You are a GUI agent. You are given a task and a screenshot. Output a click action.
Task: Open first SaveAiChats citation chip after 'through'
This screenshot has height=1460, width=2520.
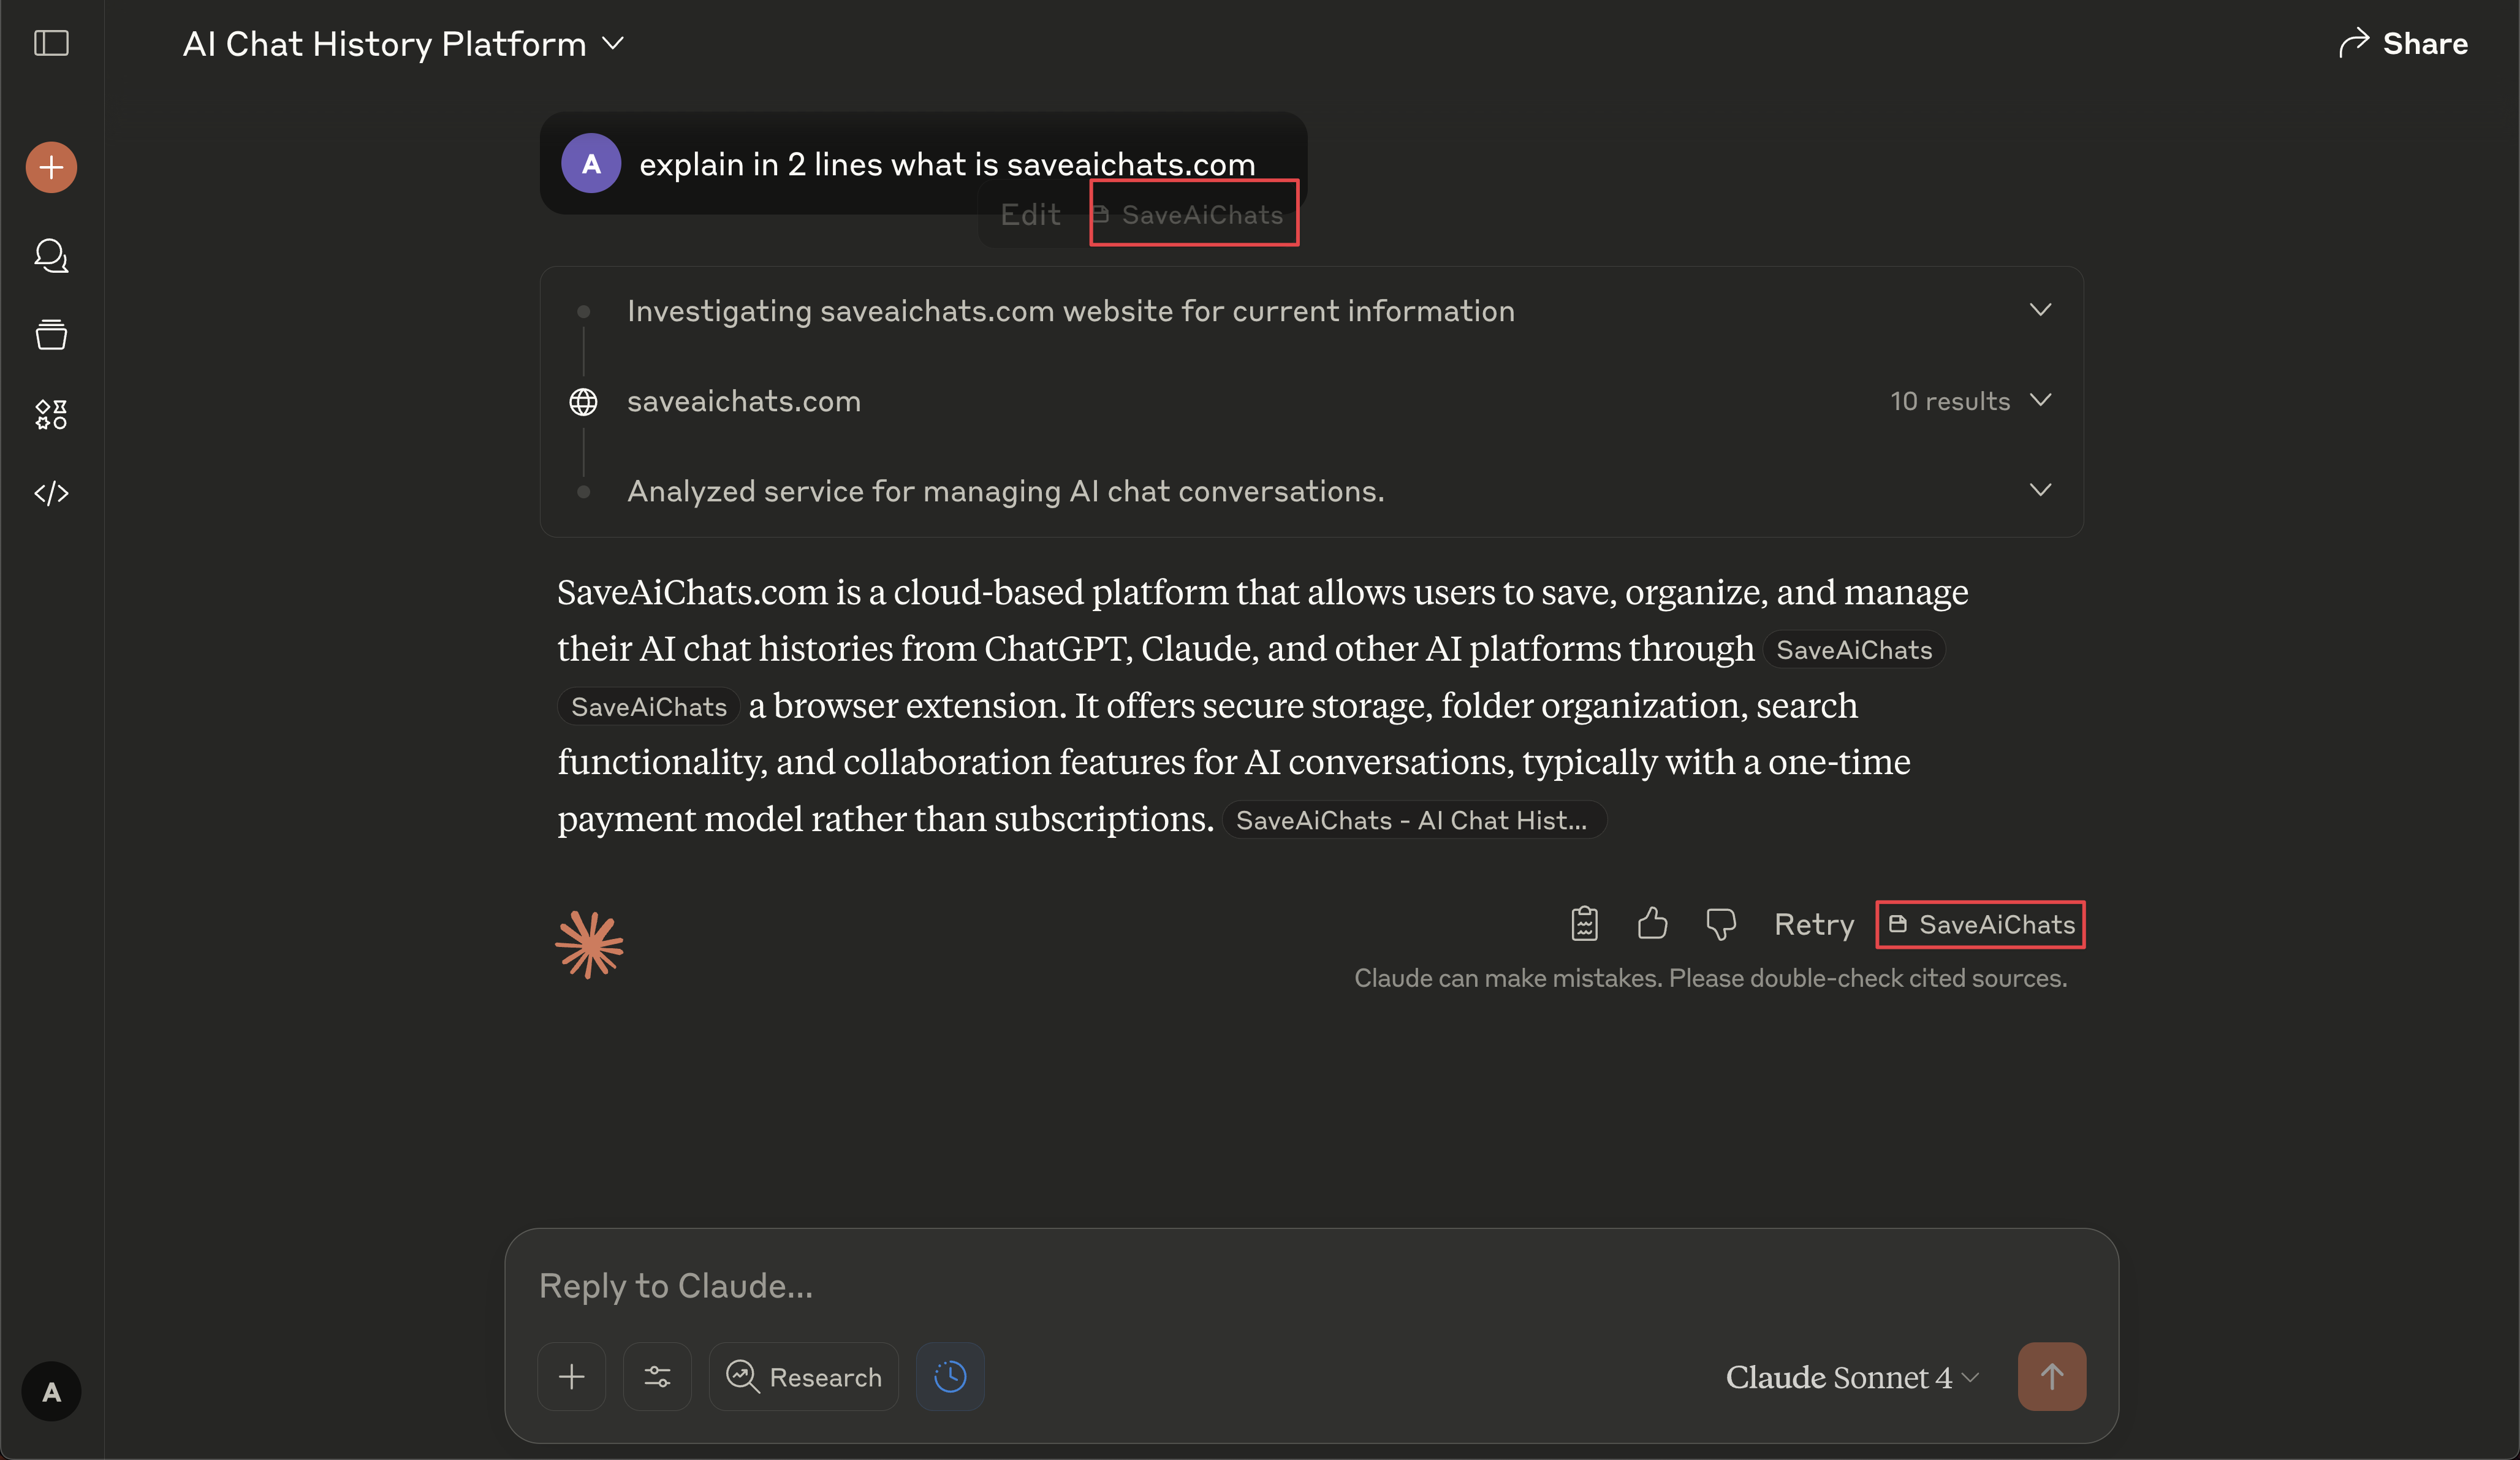click(x=1854, y=650)
